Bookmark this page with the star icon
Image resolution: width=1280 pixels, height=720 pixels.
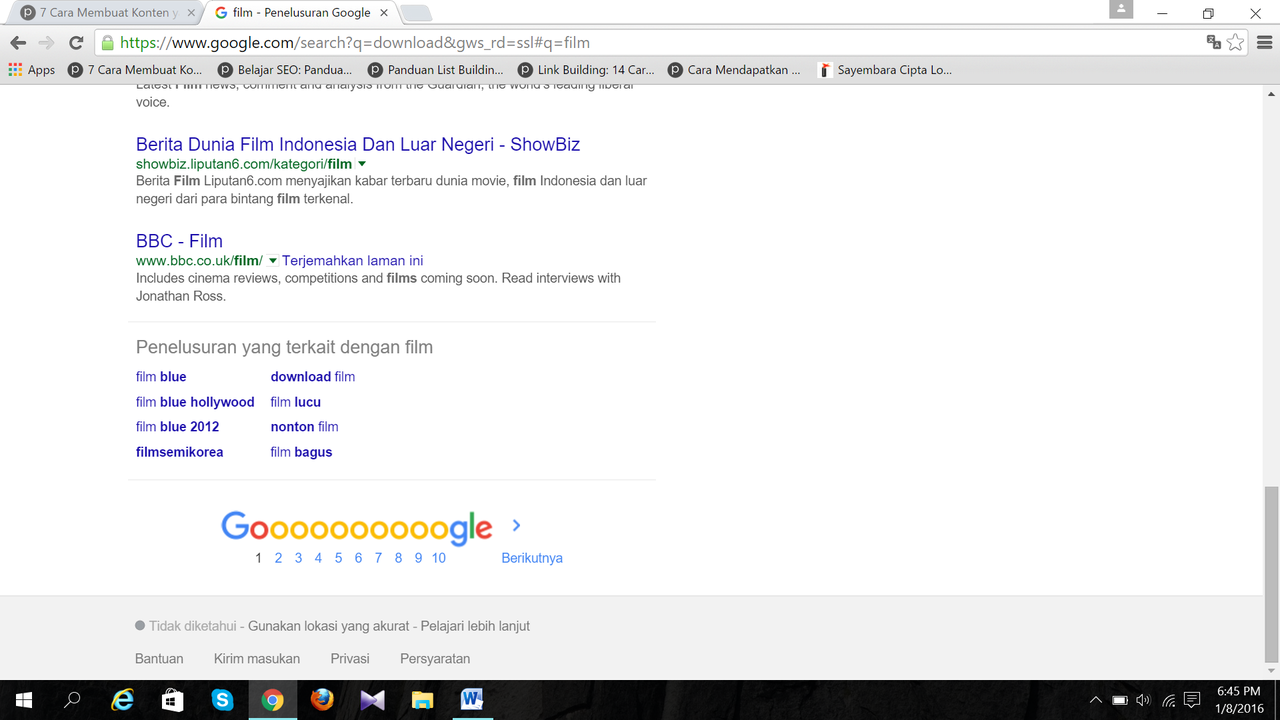1236,43
